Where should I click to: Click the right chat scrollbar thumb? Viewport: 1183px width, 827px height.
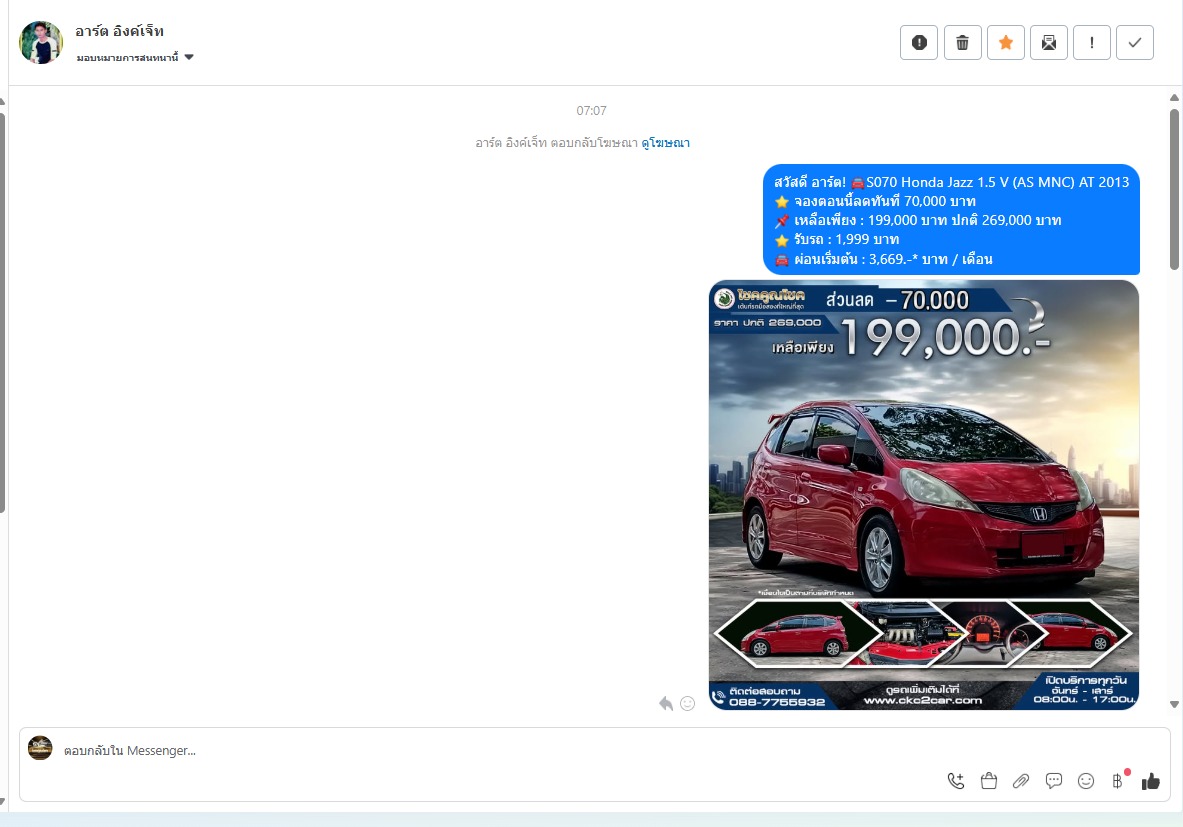(1174, 189)
